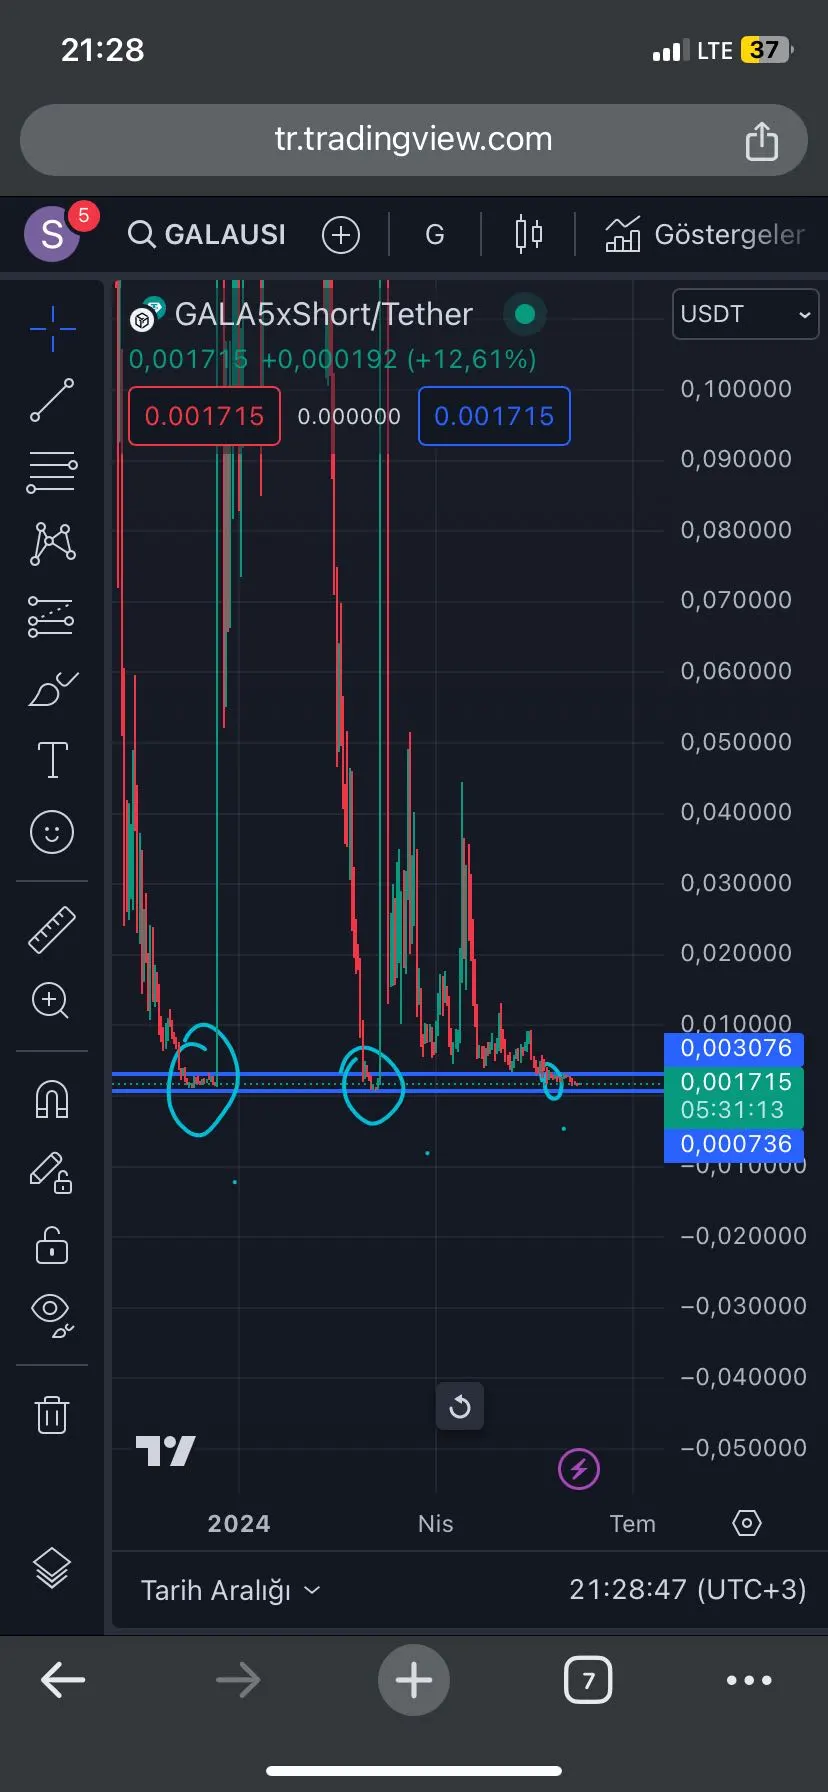Activate the zoom in tool
Image resolution: width=828 pixels, height=1792 pixels.
pyautogui.click(x=51, y=1000)
